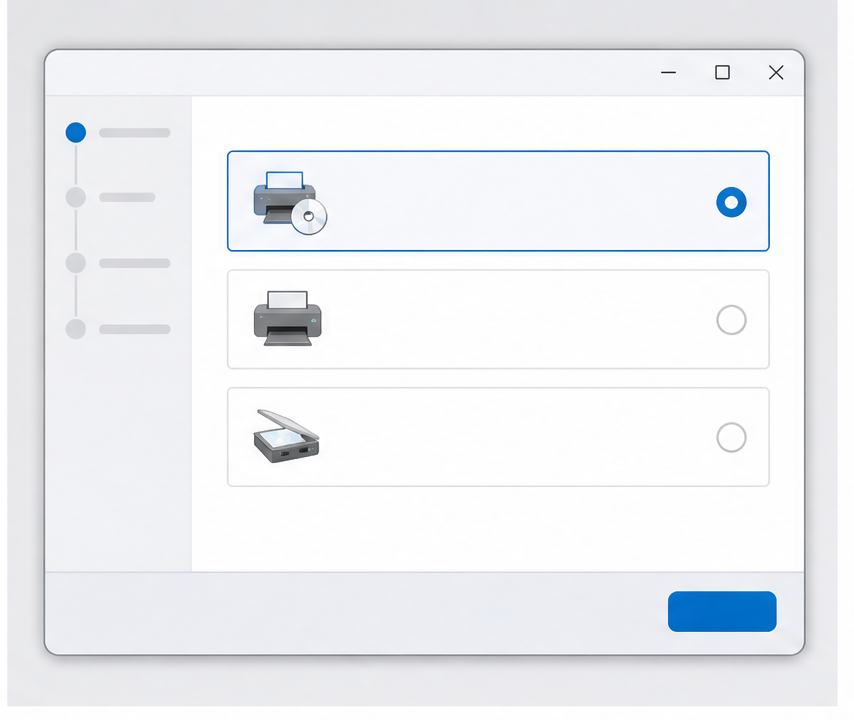Maximize the setup wizard window

pyautogui.click(x=722, y=72)
